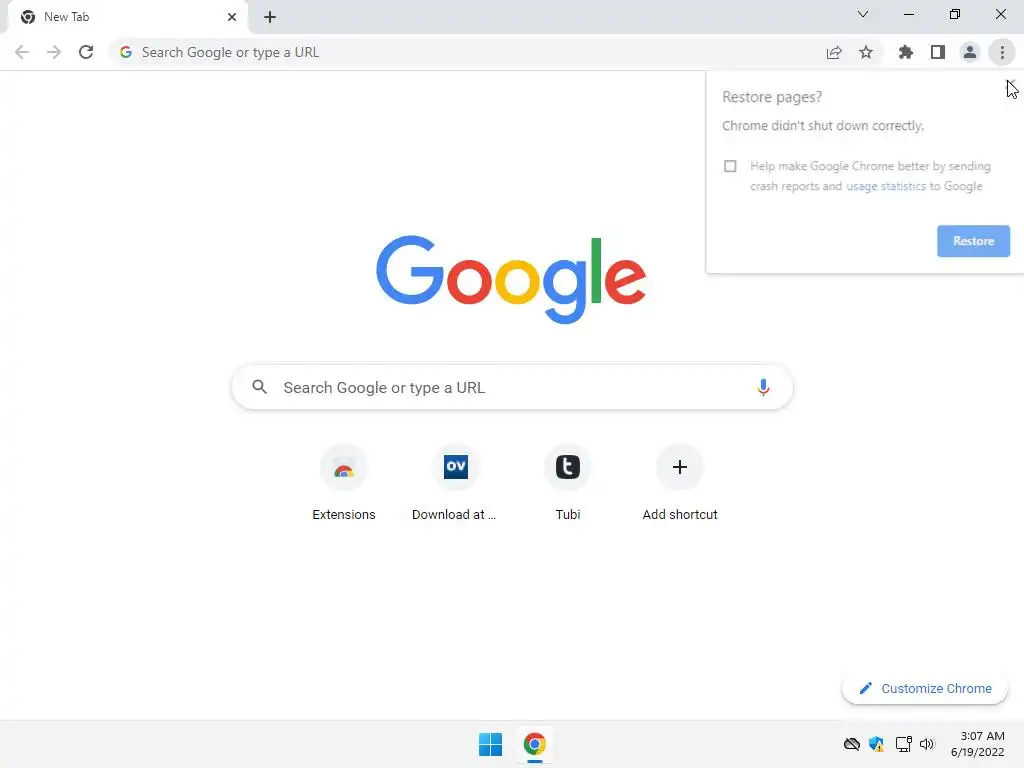Open the three-dot Chrome menu

(x=1002, y=52)
